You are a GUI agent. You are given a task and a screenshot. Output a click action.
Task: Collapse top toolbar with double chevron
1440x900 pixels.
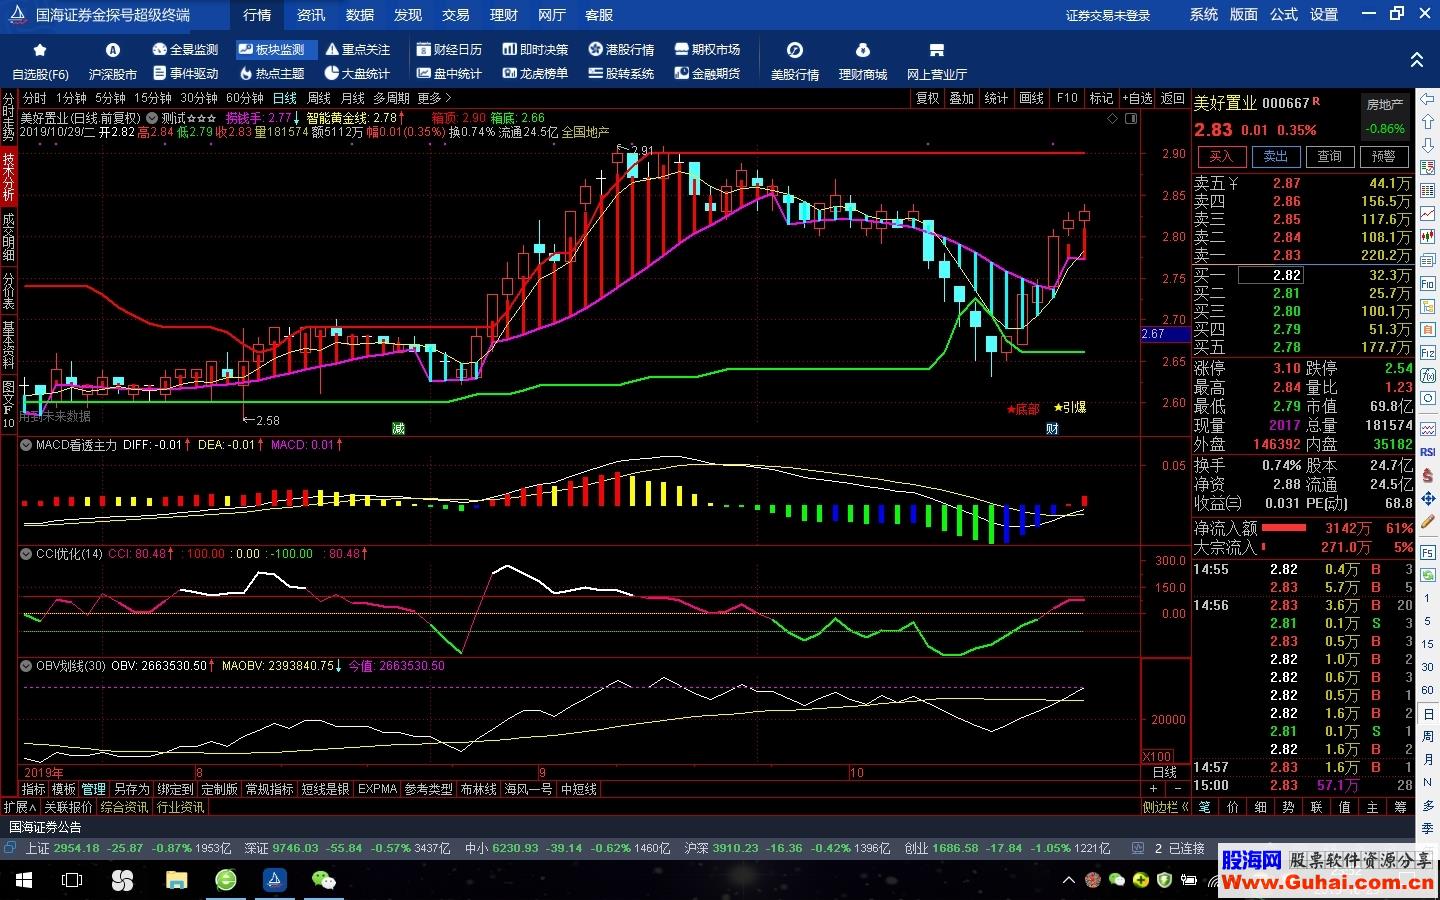point(1417,60)
